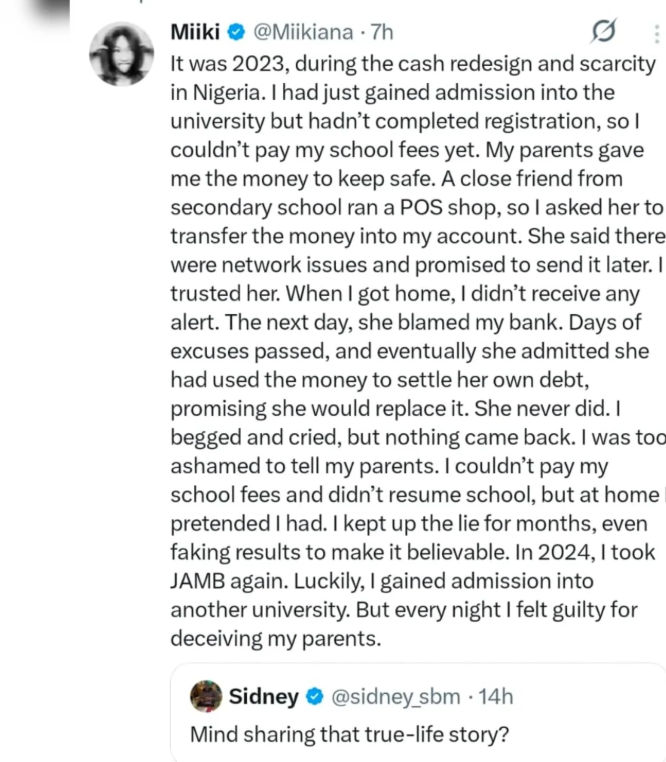
Task: Click the Miiki display name
Action: 197,33
